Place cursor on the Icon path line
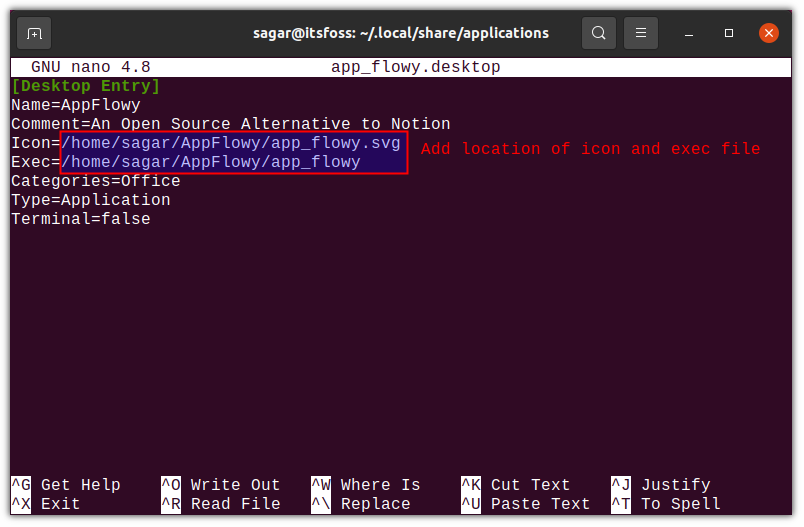This screenshot has height=527, width=804. (230, 143)
